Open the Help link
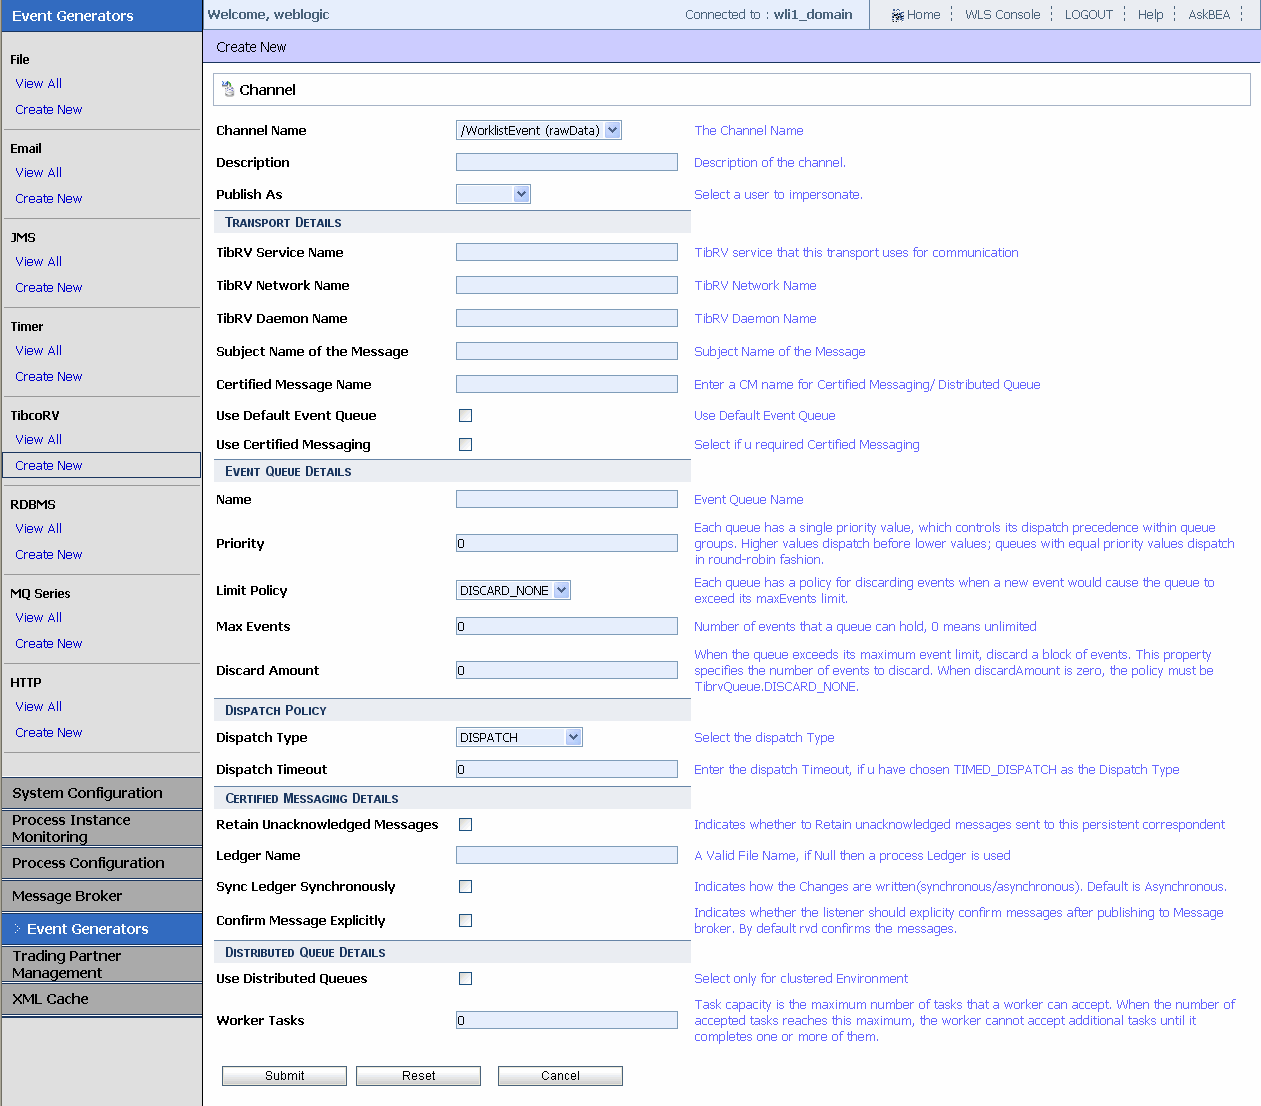This screenshot has height=1106, width=1261. click(1150, 15)
